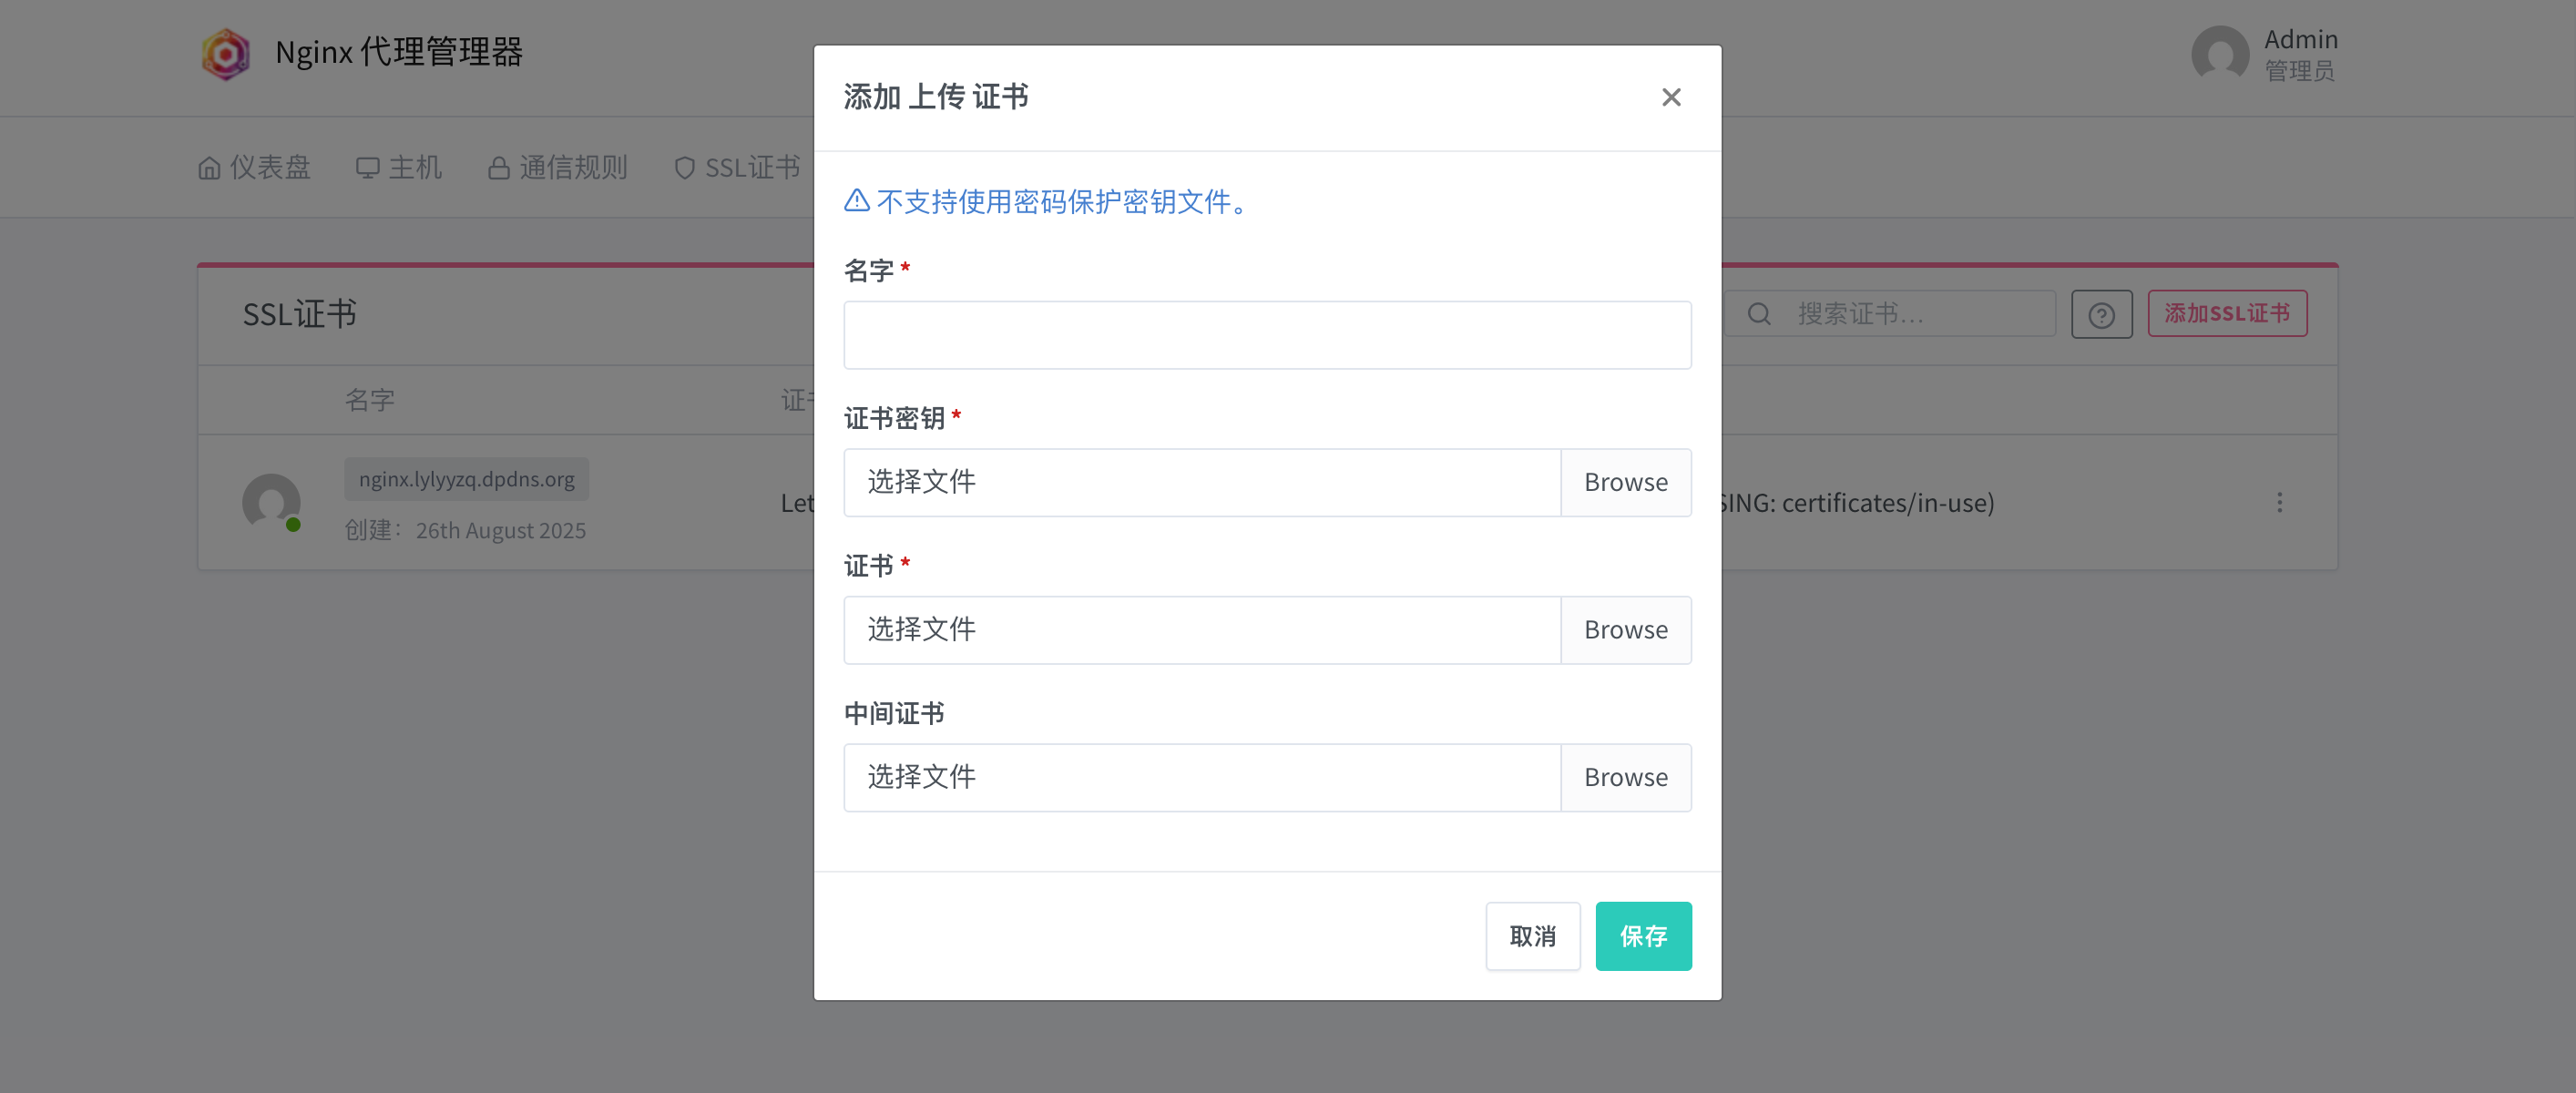Click the search magnifier icon

point(1759,314)
